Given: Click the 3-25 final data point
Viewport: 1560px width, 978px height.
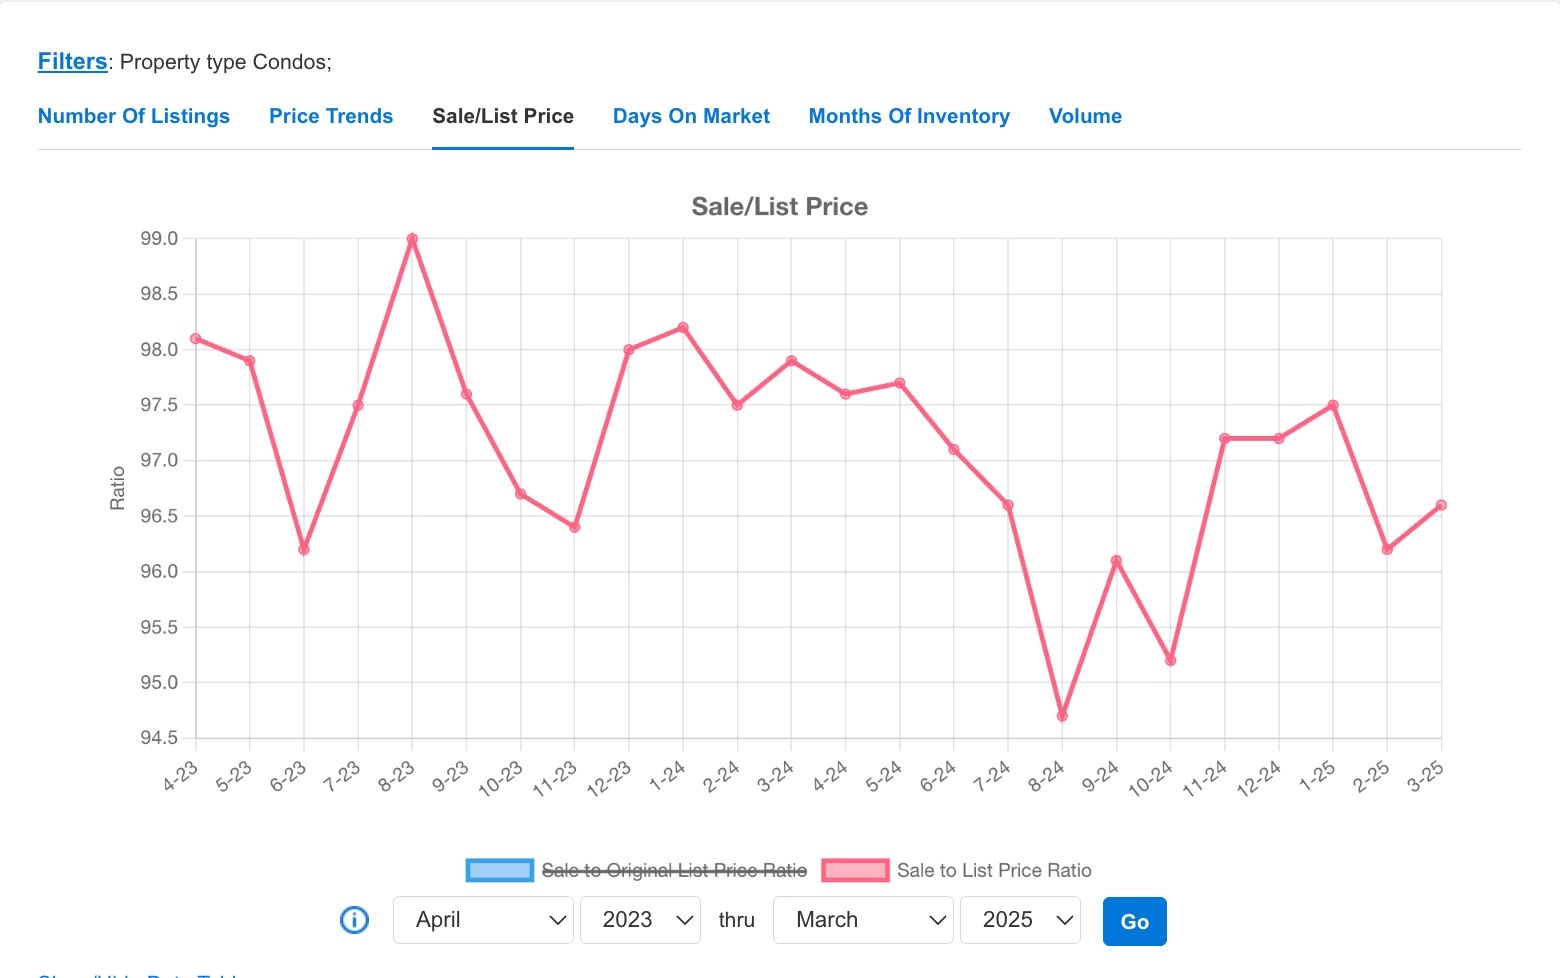Looking at the screenshot, I should pyautogui.click(x=1441, y=505).
